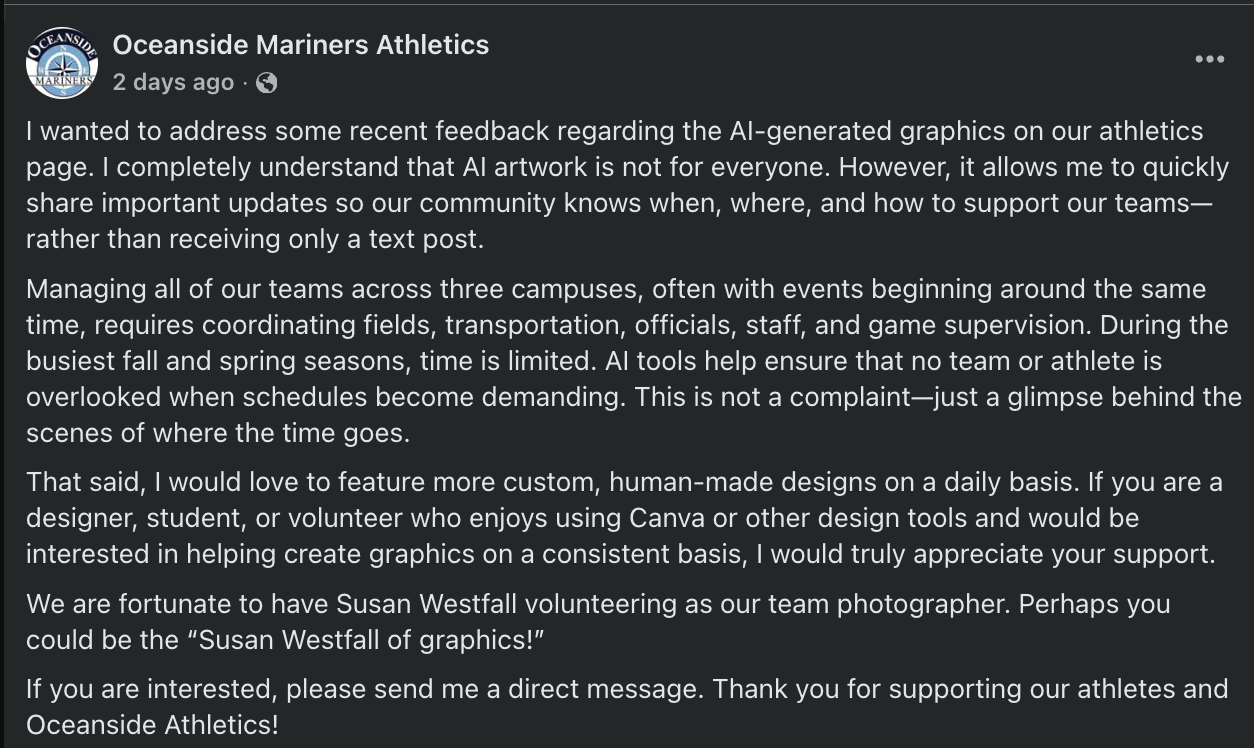Click the paragraph beginning "That said, I would love"
Screen dimensions: 1254x748
(x=624, y=518)
